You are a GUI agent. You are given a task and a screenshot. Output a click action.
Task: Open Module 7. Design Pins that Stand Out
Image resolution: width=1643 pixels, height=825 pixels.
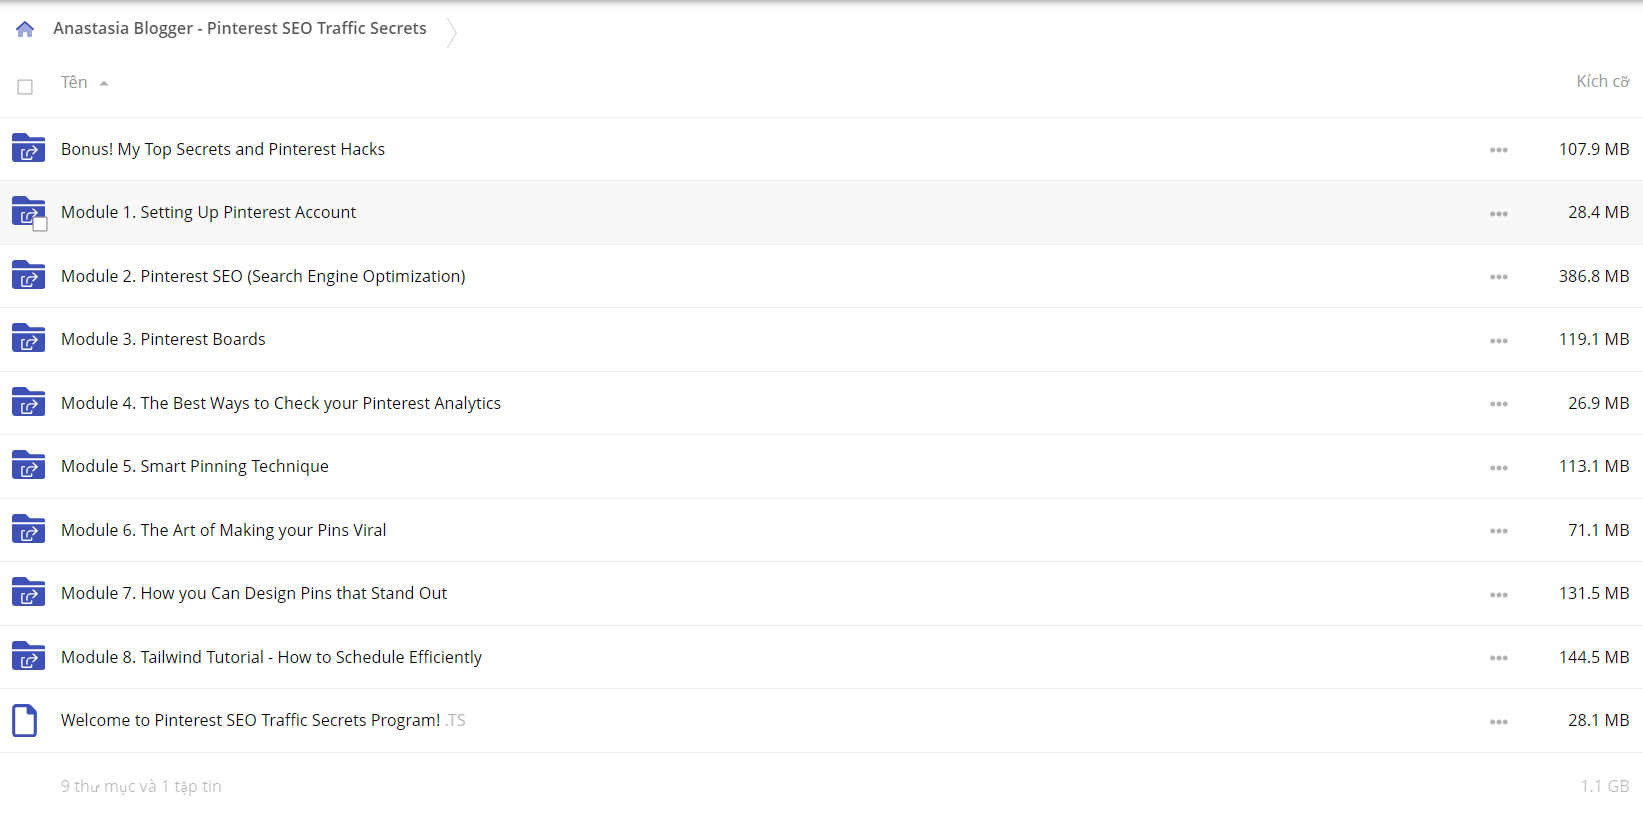(x=254, y=593)
